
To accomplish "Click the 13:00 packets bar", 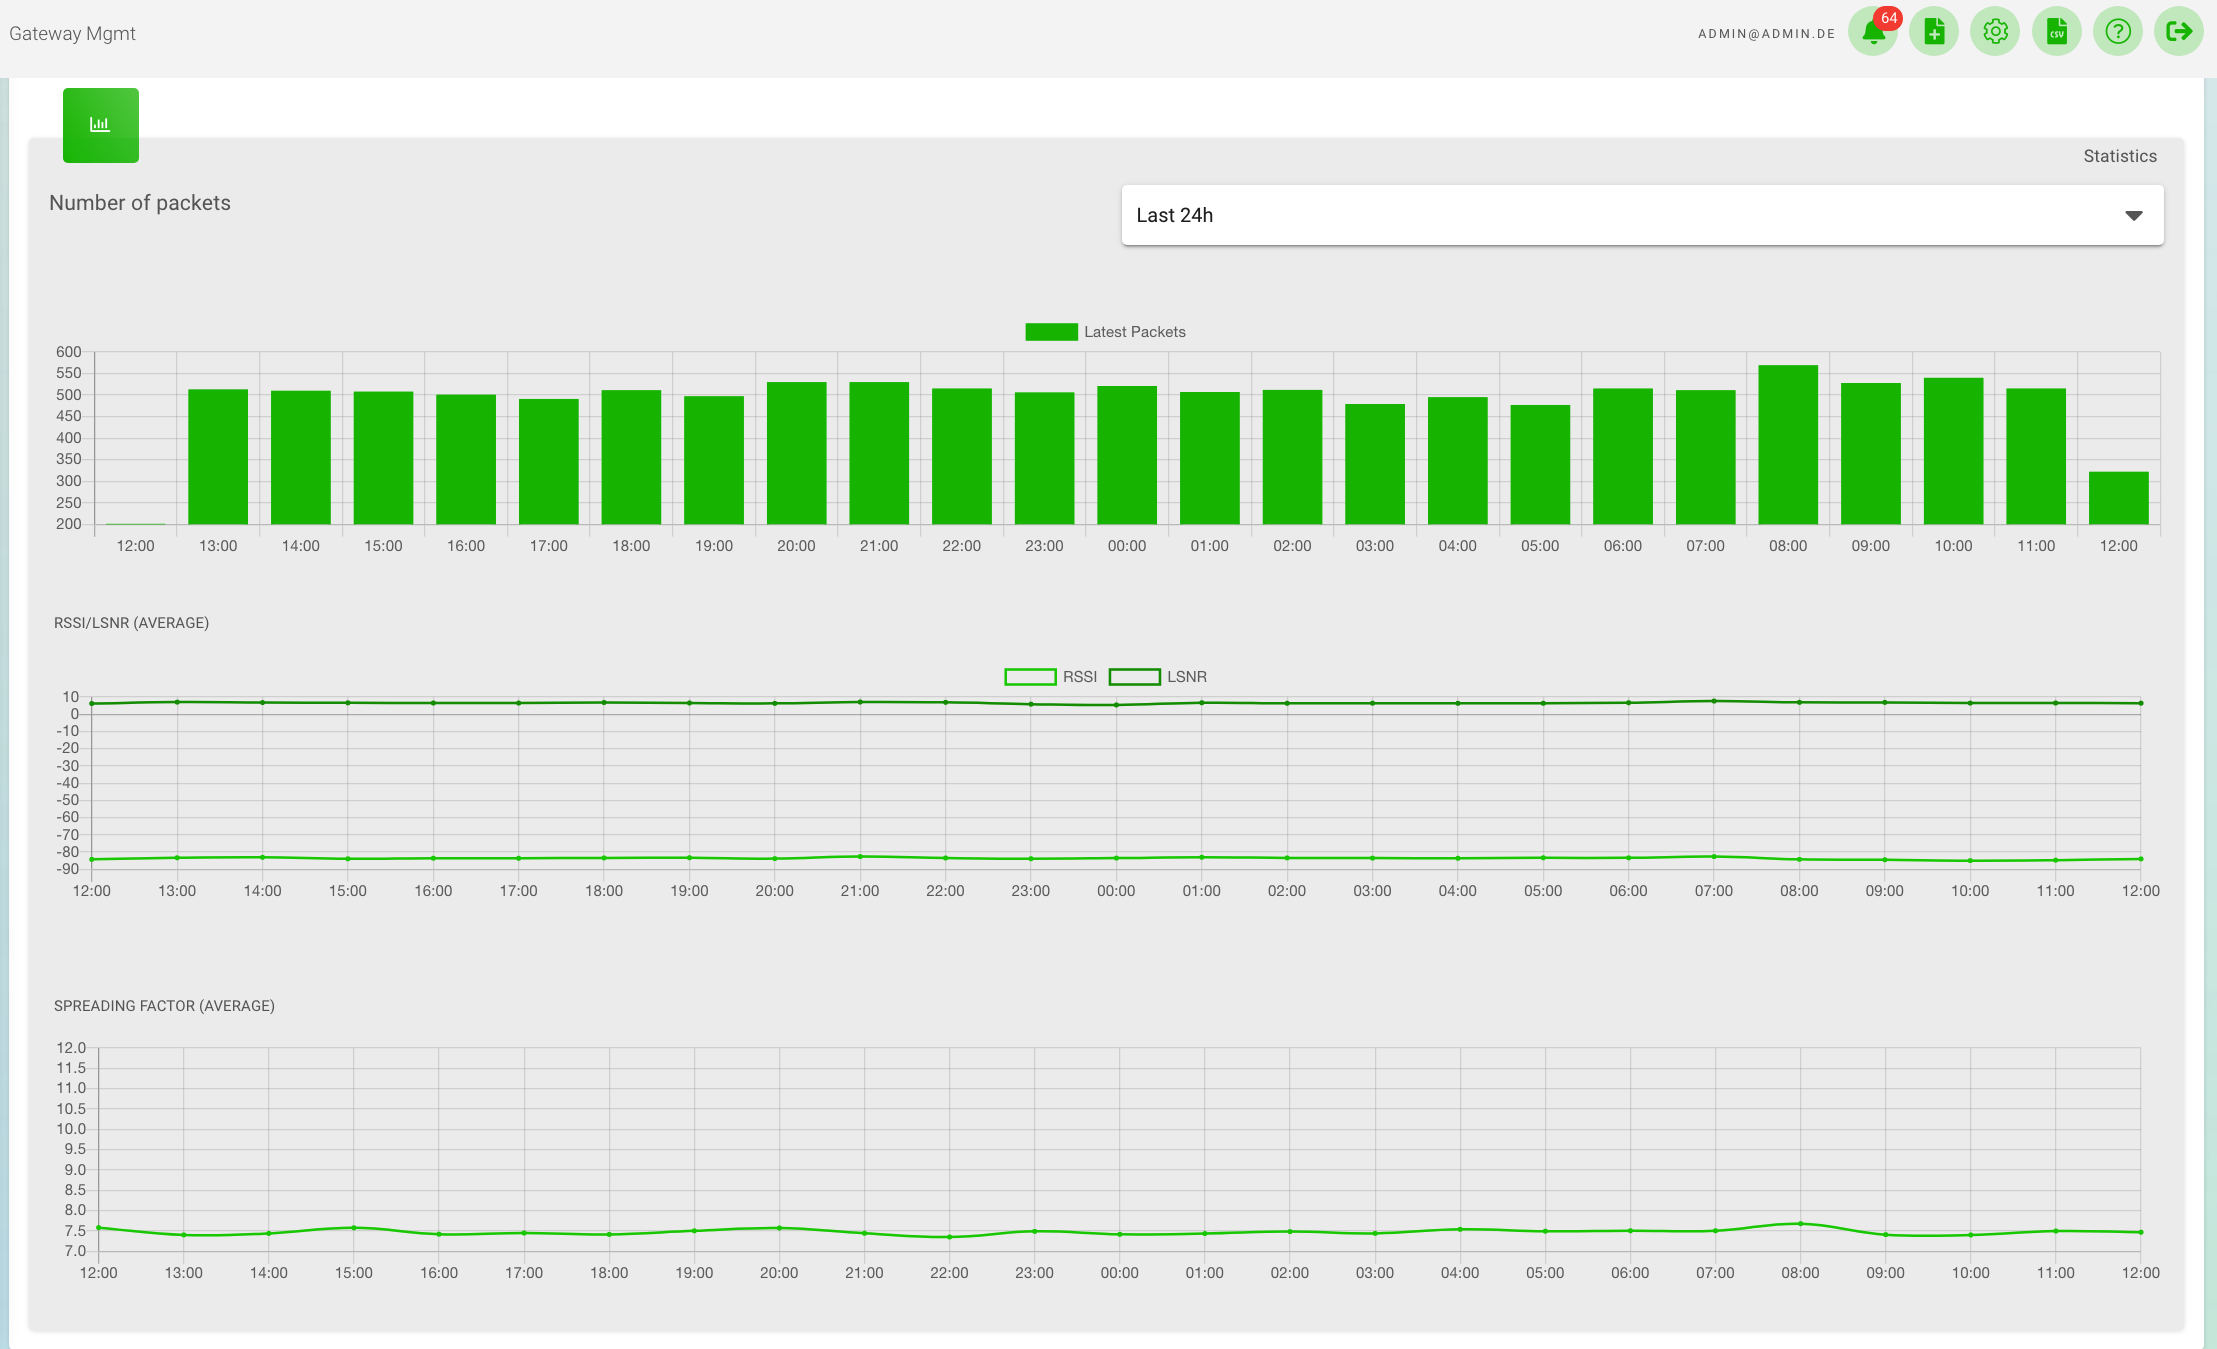I will pyautogui.click(x=218, y=456).
